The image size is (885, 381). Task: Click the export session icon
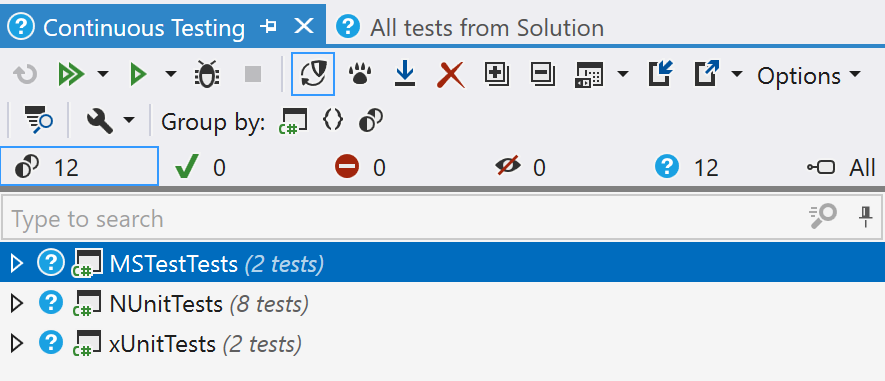(x=707, y=74)
